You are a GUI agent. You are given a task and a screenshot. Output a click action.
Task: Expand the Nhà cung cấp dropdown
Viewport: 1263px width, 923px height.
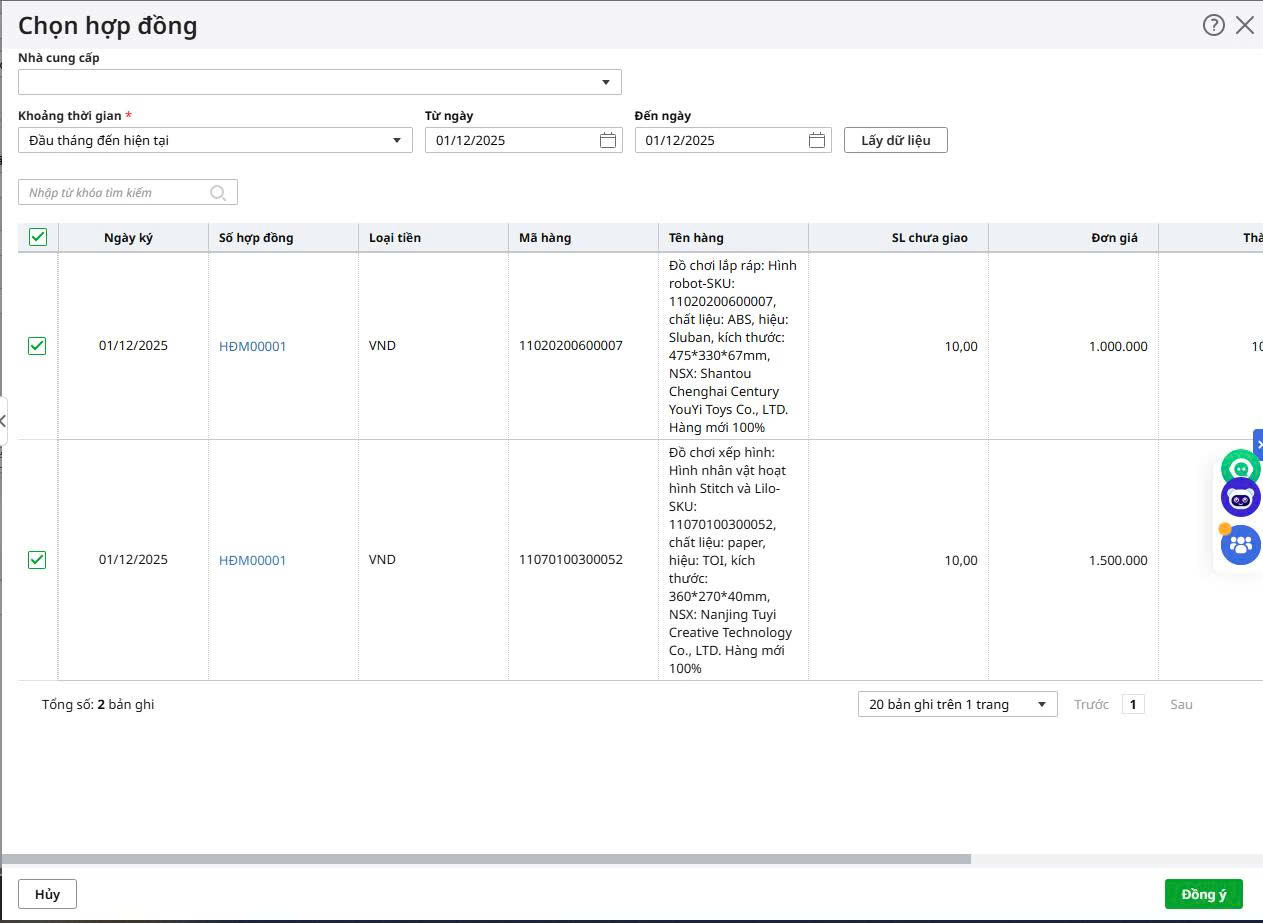coord(605,82)
